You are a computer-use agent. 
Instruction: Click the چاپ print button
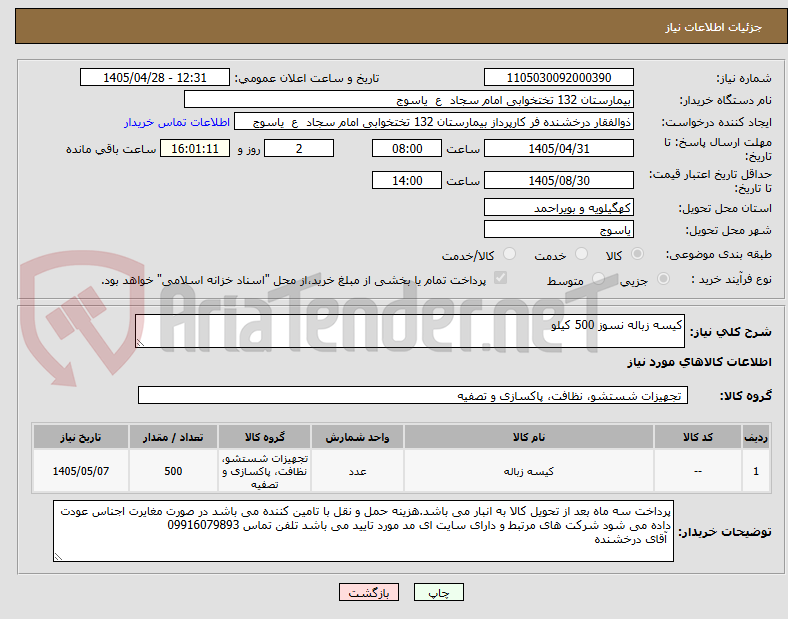pyautogui.click(x=439, y=592)
